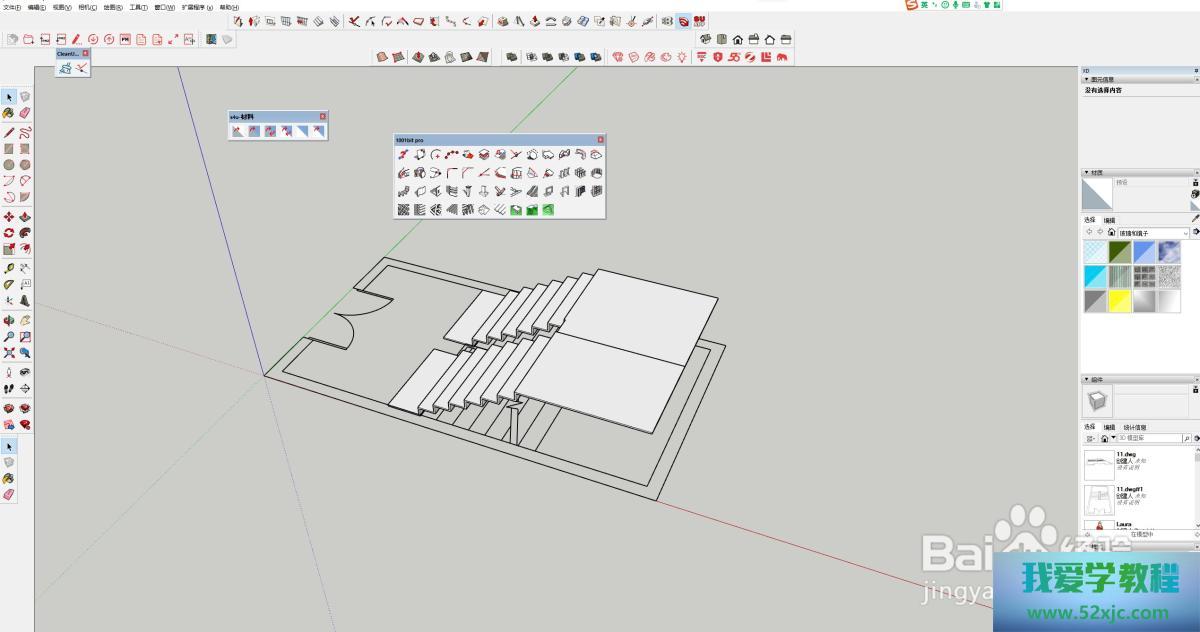Viewport: 1200px width, 632px height.
Task: Select the red Move tool
Action: 9,217
